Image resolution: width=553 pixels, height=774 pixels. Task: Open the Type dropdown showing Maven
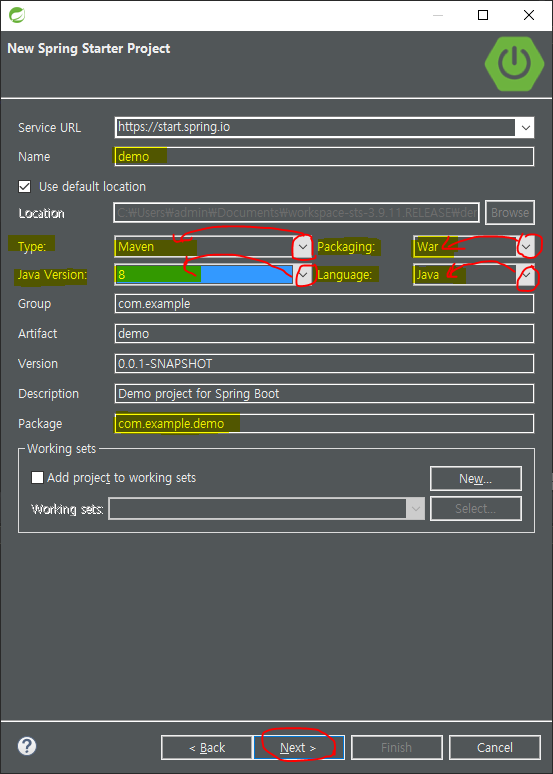click(304, 246)
